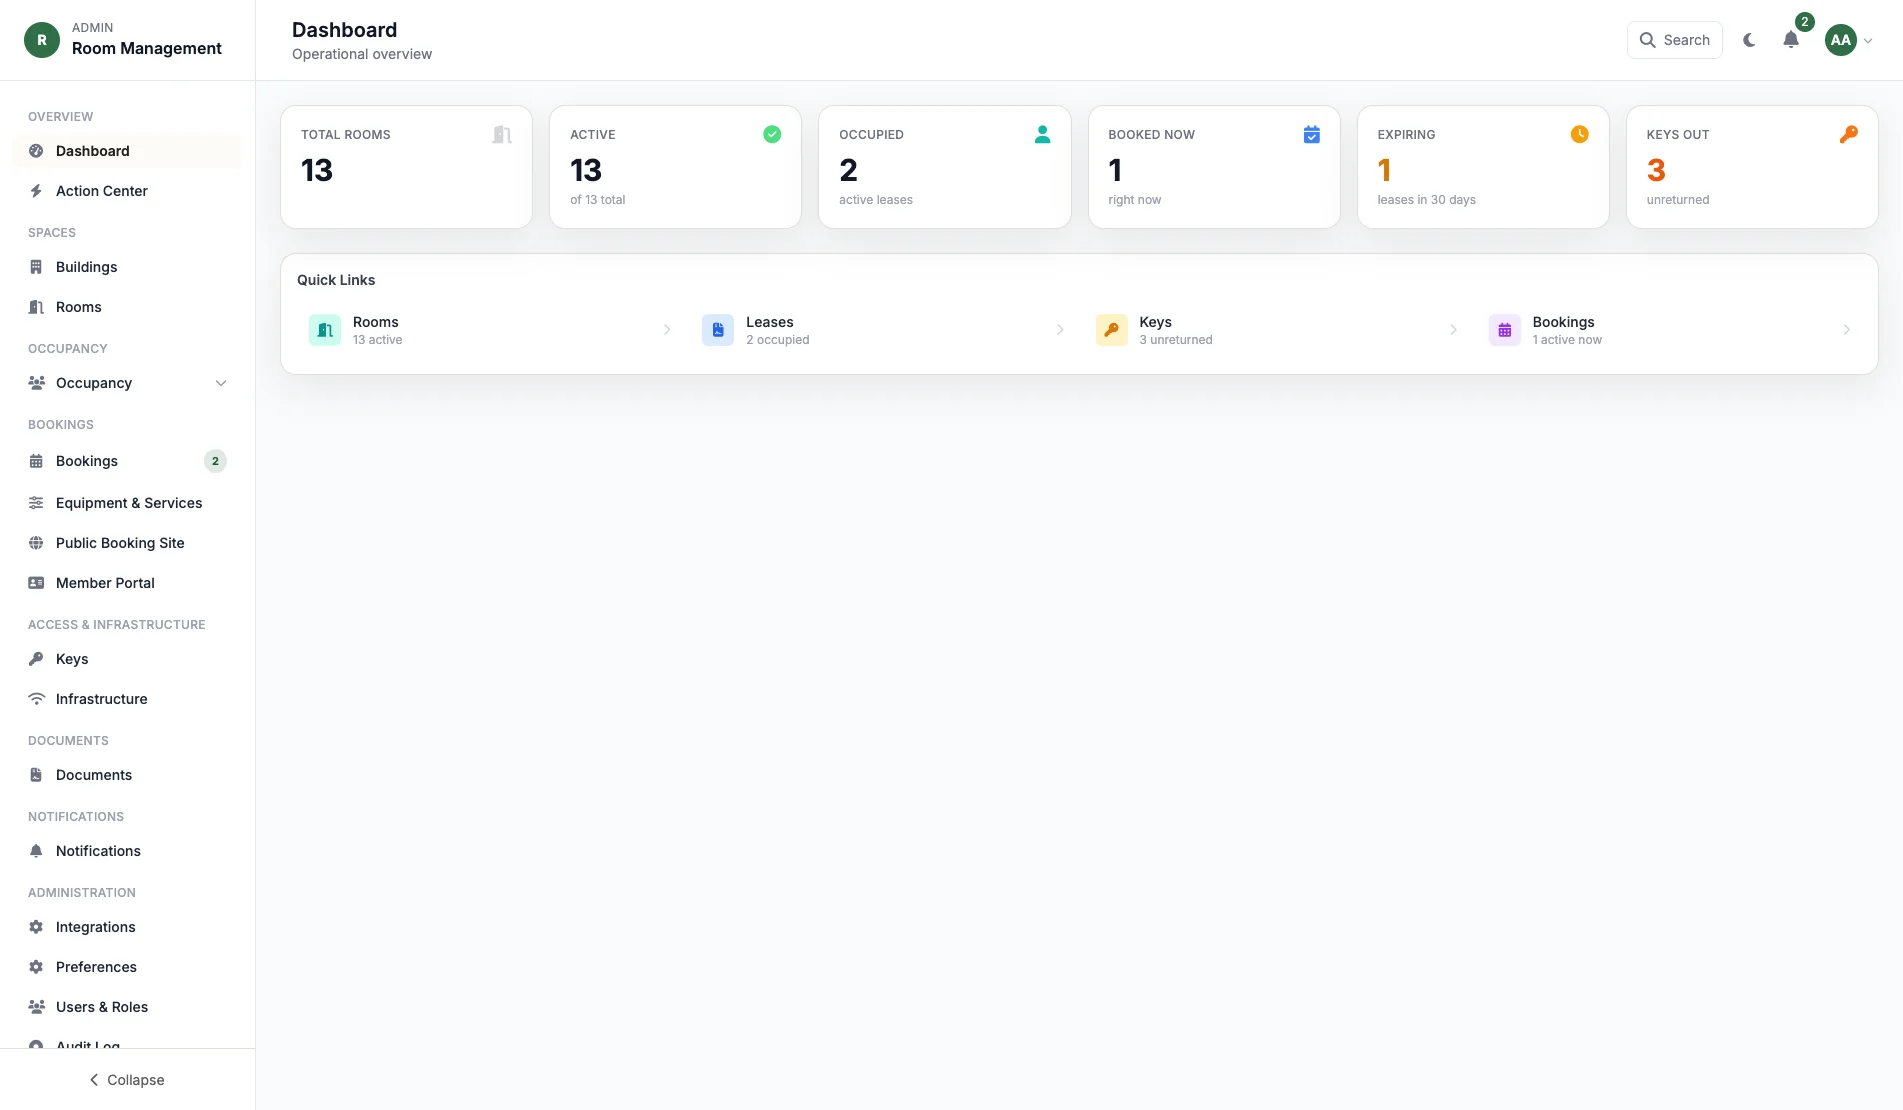Open the Bookings sidebar item
This screenshot has height=1110, width=1903.
[x=128, y=461]
